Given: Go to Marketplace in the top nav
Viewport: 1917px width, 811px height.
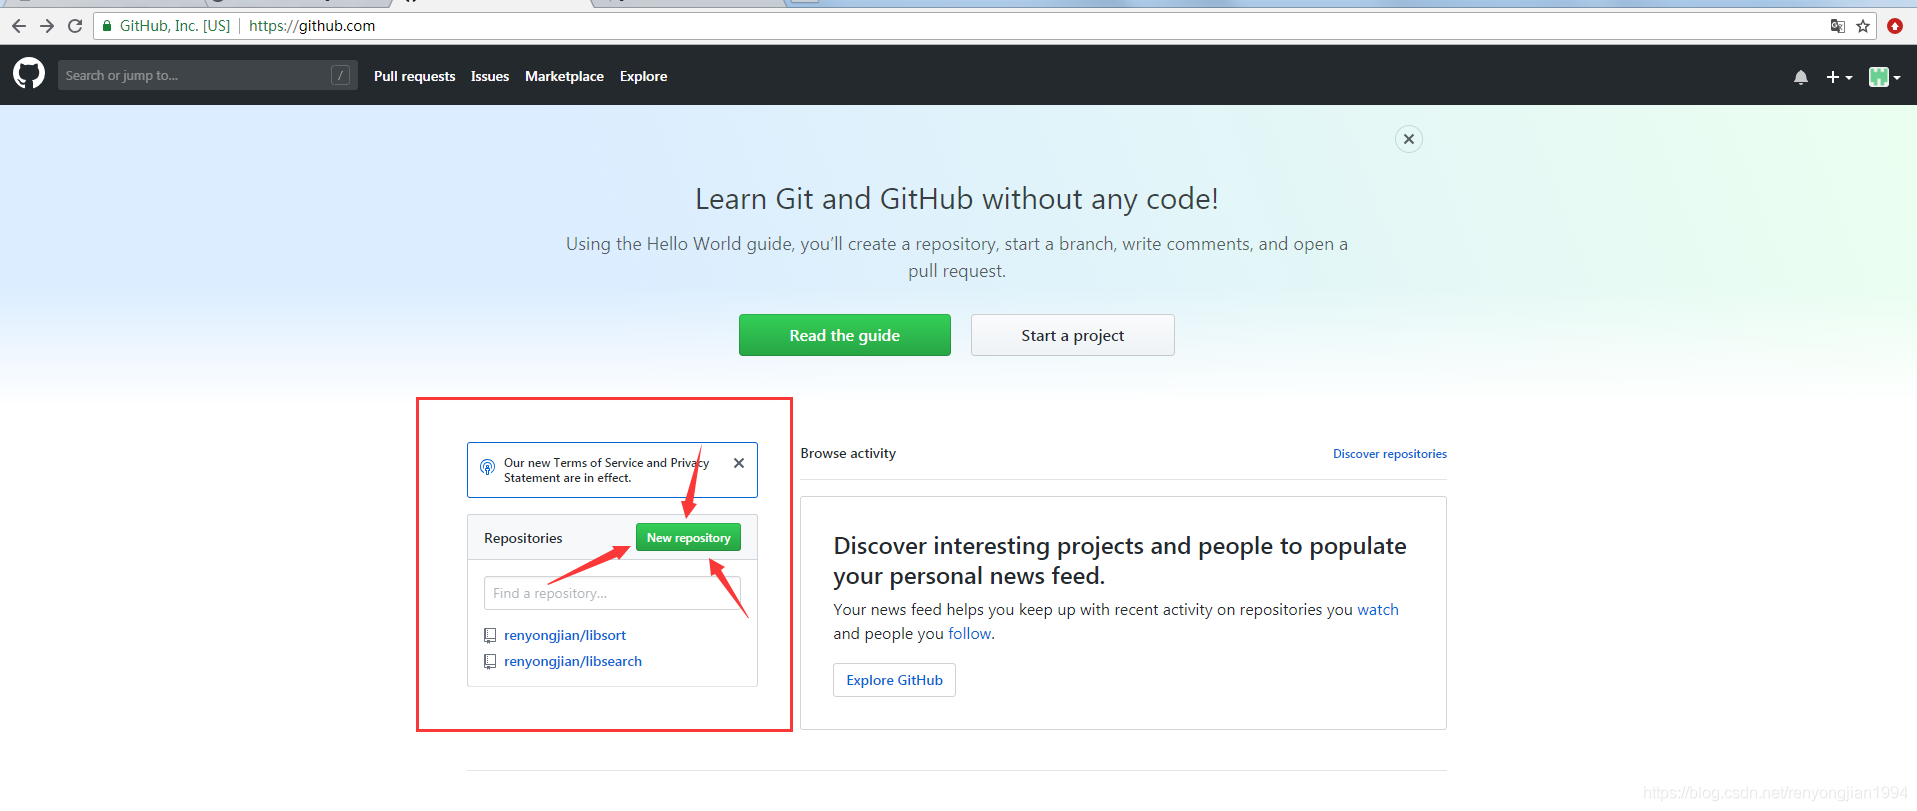Looking at the screenshot, I should (564, 76).
